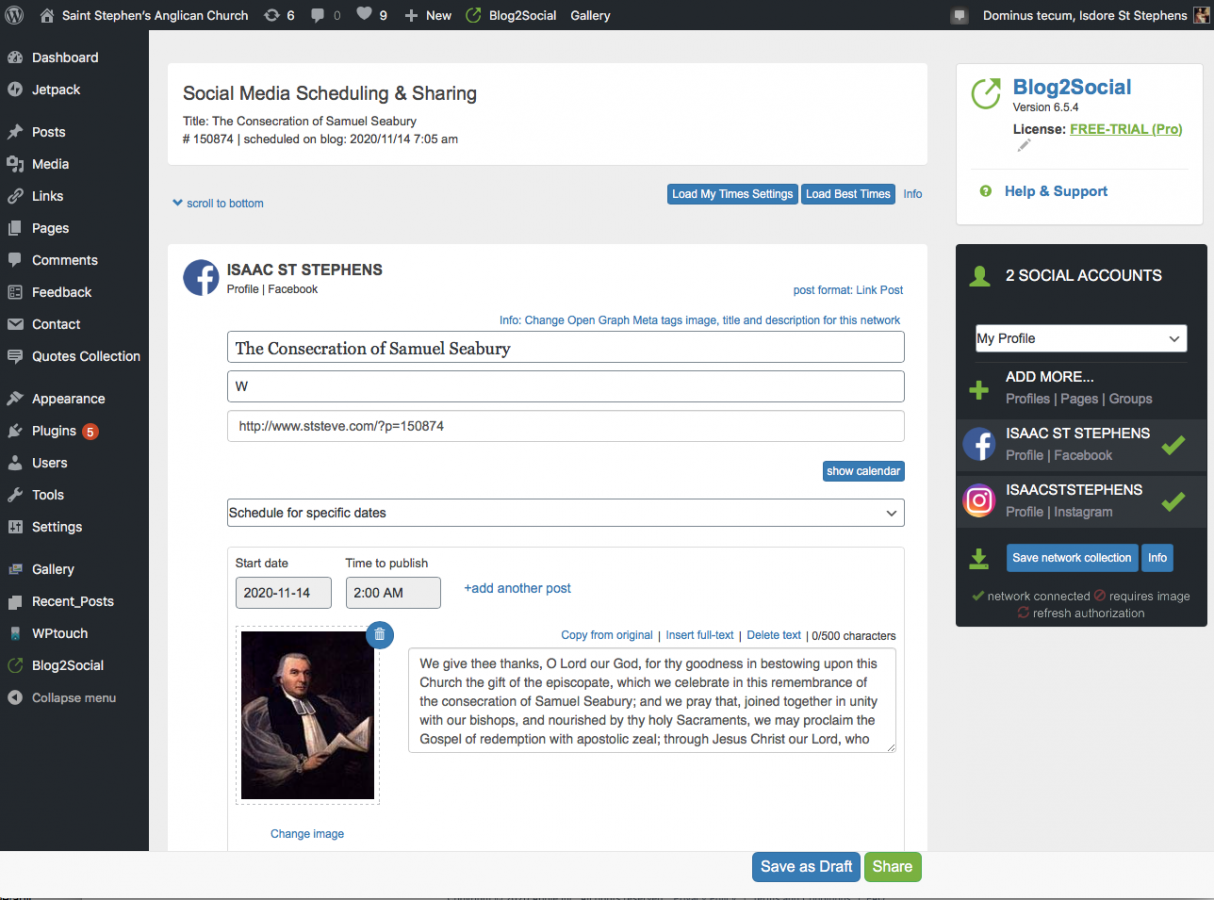Toggle the ISAAC ST STEPHENS Facebook account checkmark

coord(1173,444)
